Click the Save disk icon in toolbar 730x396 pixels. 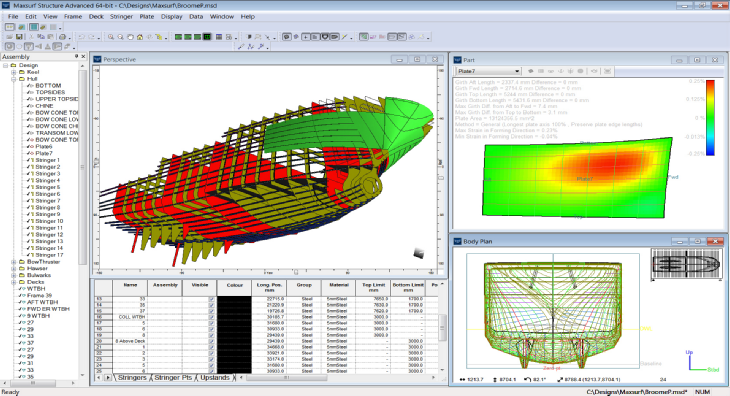click(19, 37)
